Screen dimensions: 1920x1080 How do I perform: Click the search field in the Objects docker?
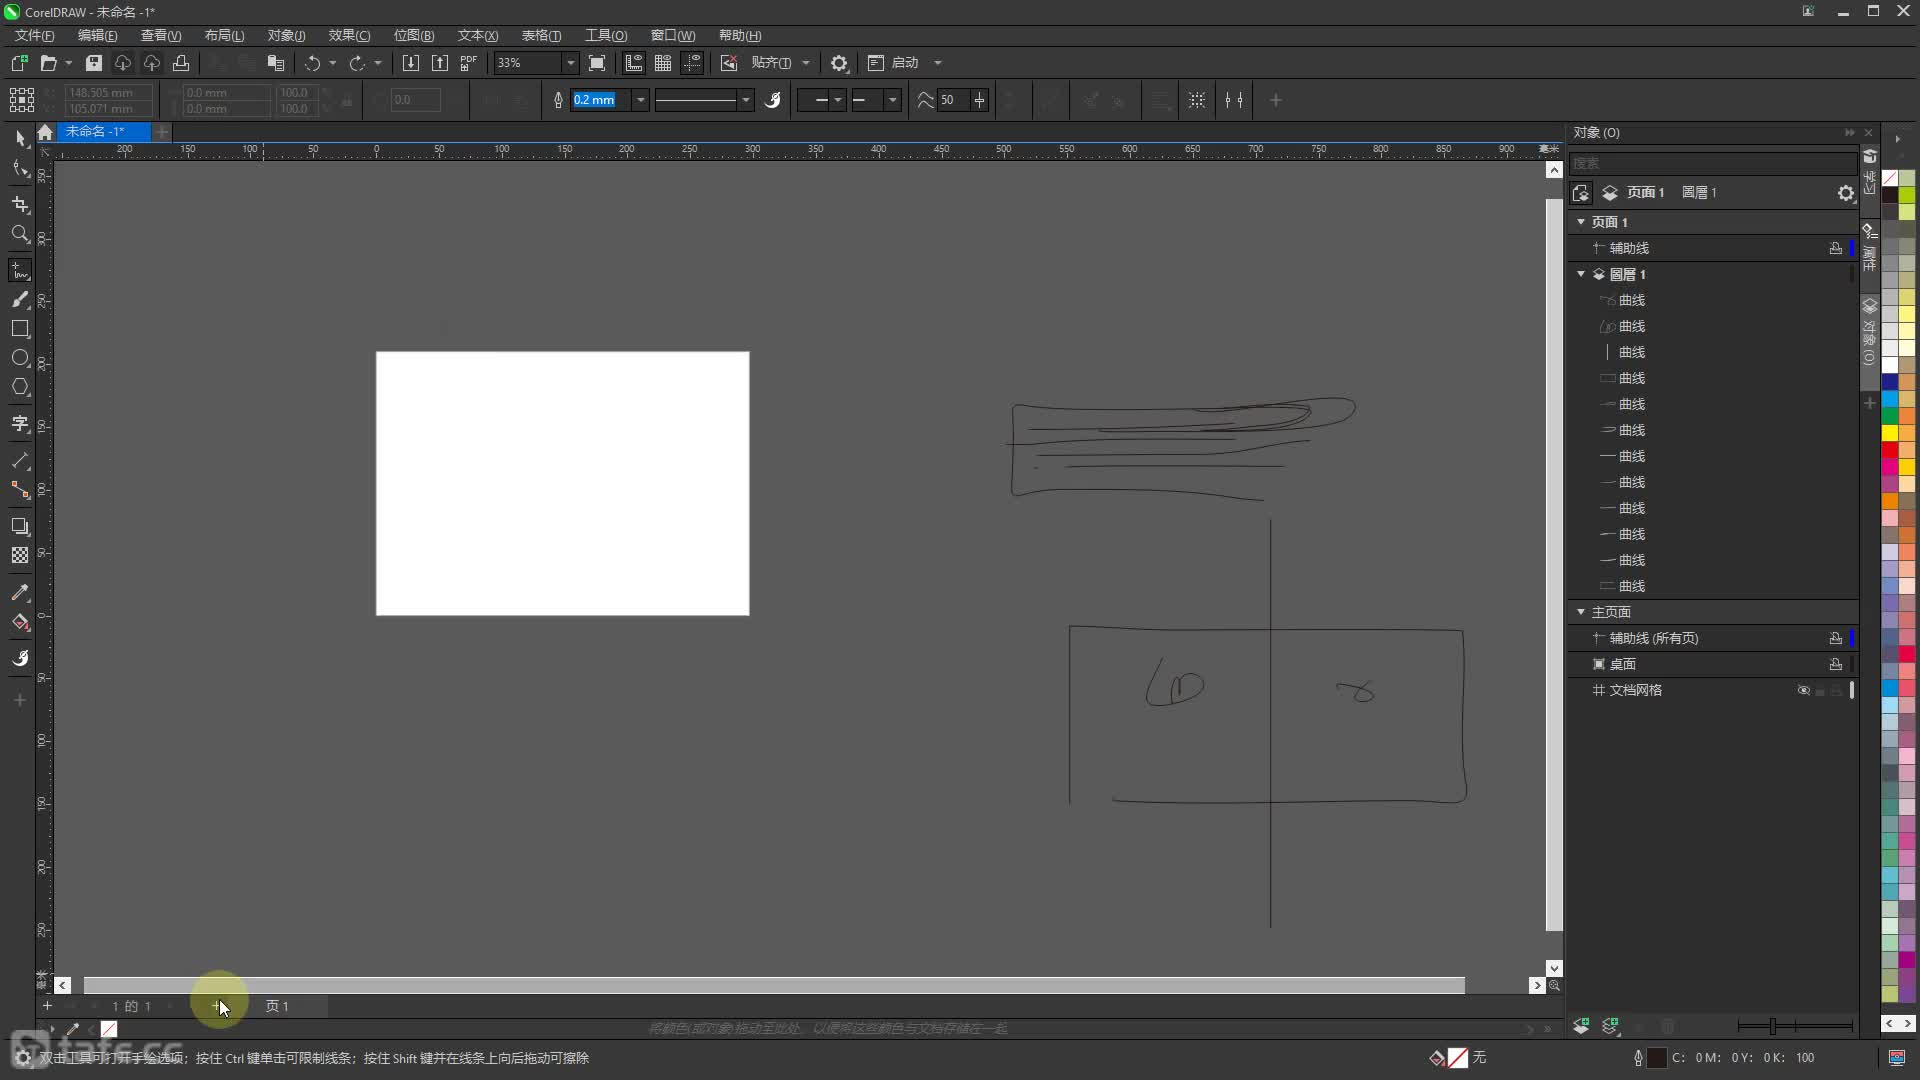(1713, 163)
